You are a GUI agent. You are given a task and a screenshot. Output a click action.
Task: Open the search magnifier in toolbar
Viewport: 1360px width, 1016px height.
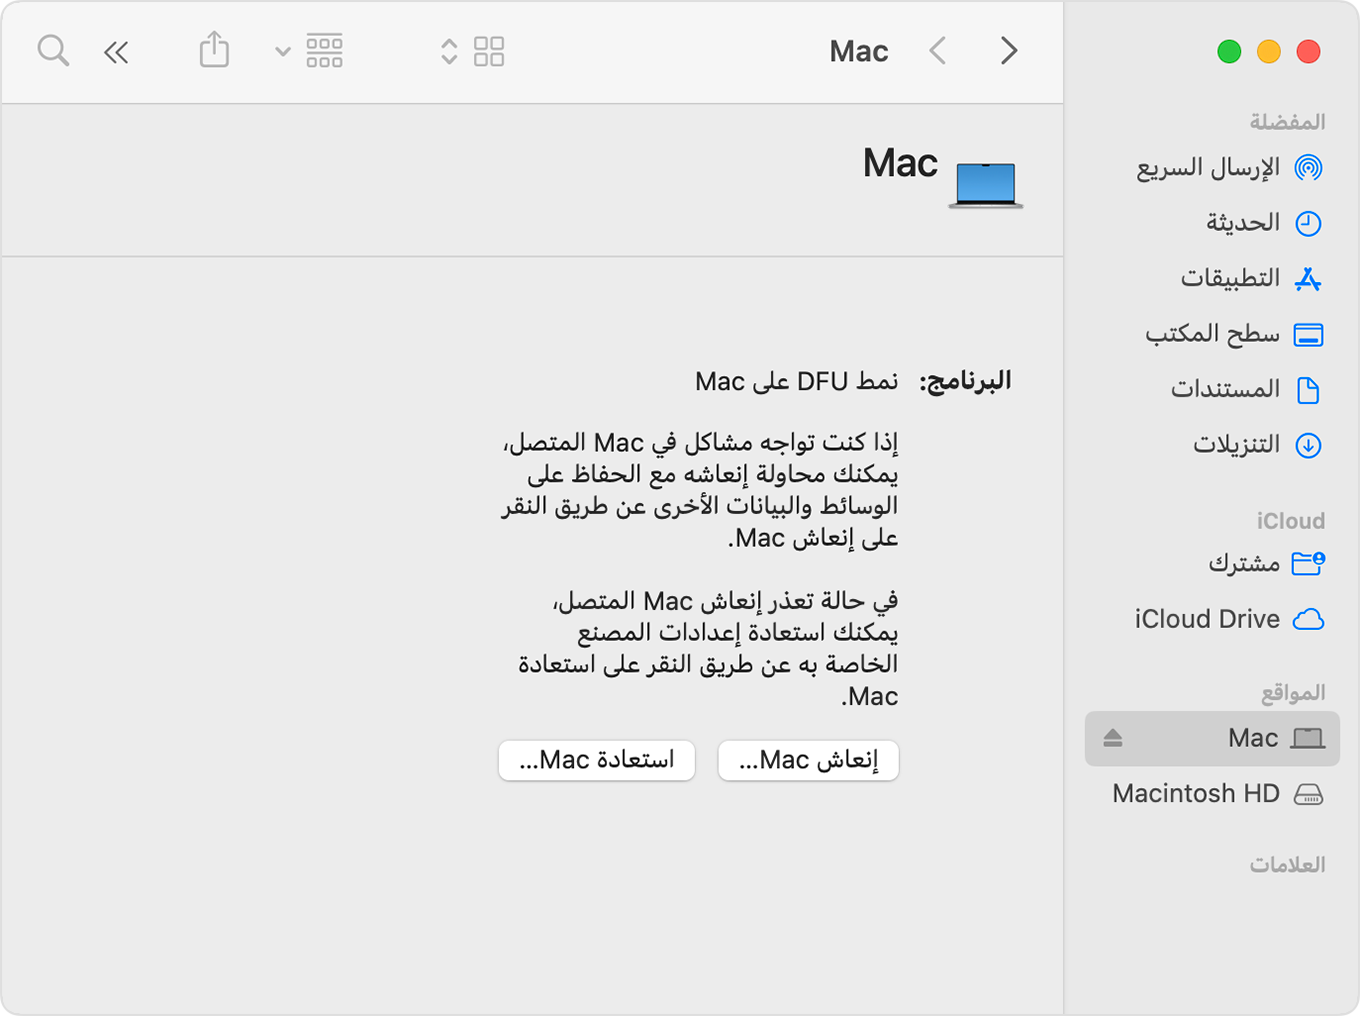tap(53, 50)
